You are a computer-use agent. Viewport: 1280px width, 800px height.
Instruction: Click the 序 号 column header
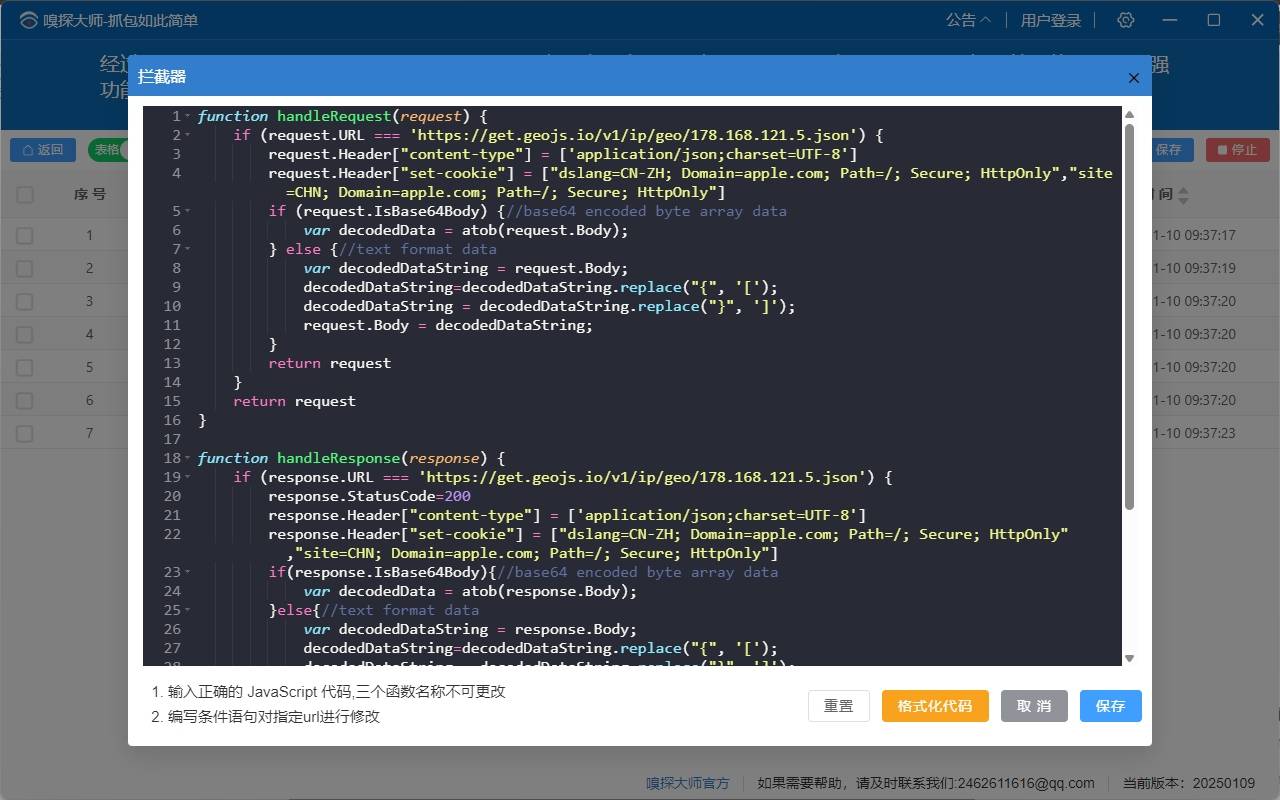[x=90, y=194]
